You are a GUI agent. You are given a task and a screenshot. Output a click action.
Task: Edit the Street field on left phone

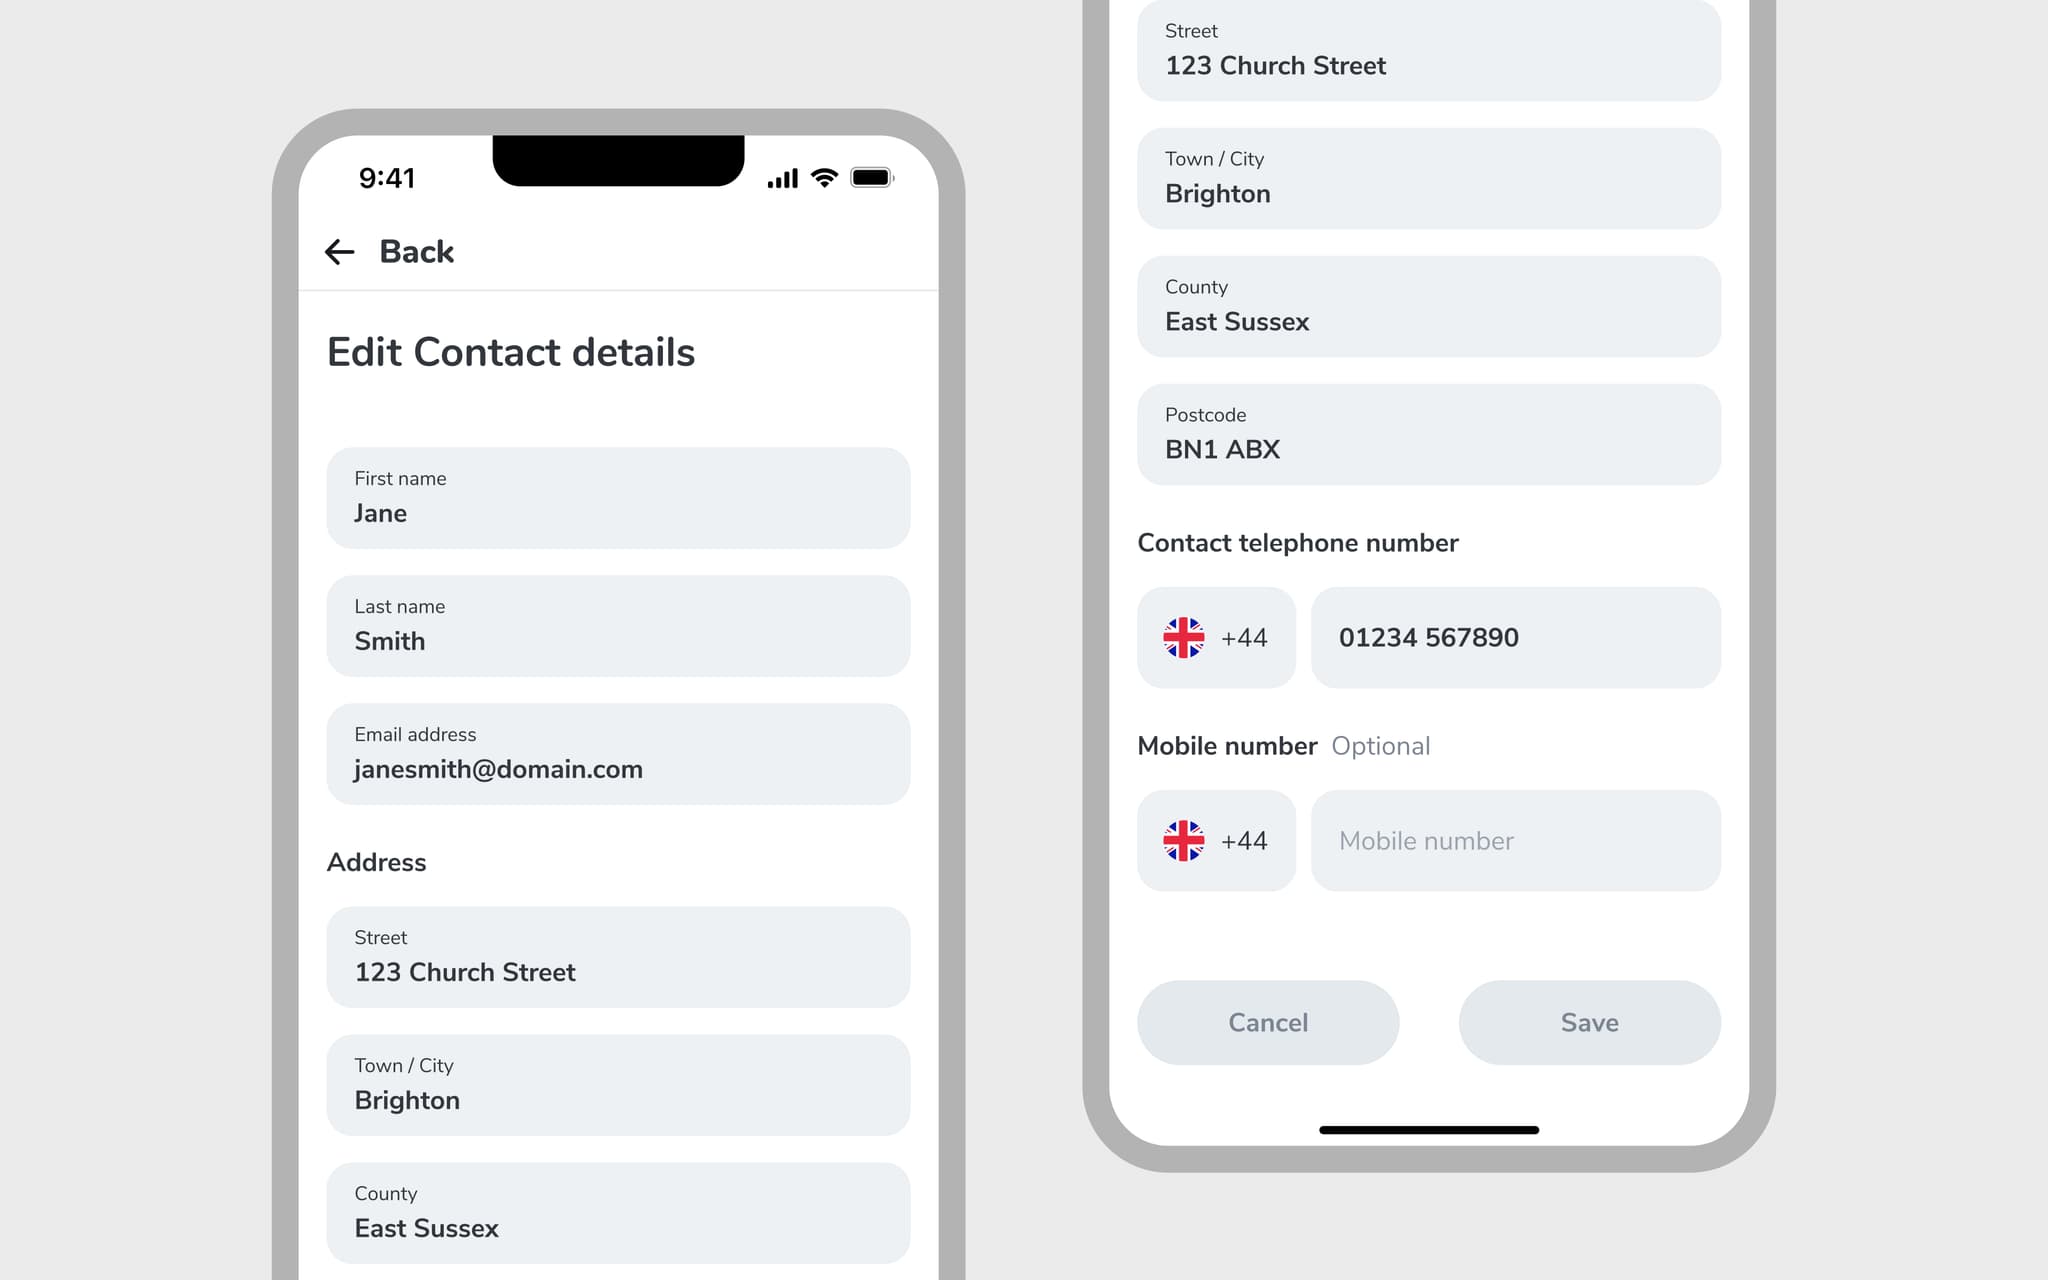(618, 957)
